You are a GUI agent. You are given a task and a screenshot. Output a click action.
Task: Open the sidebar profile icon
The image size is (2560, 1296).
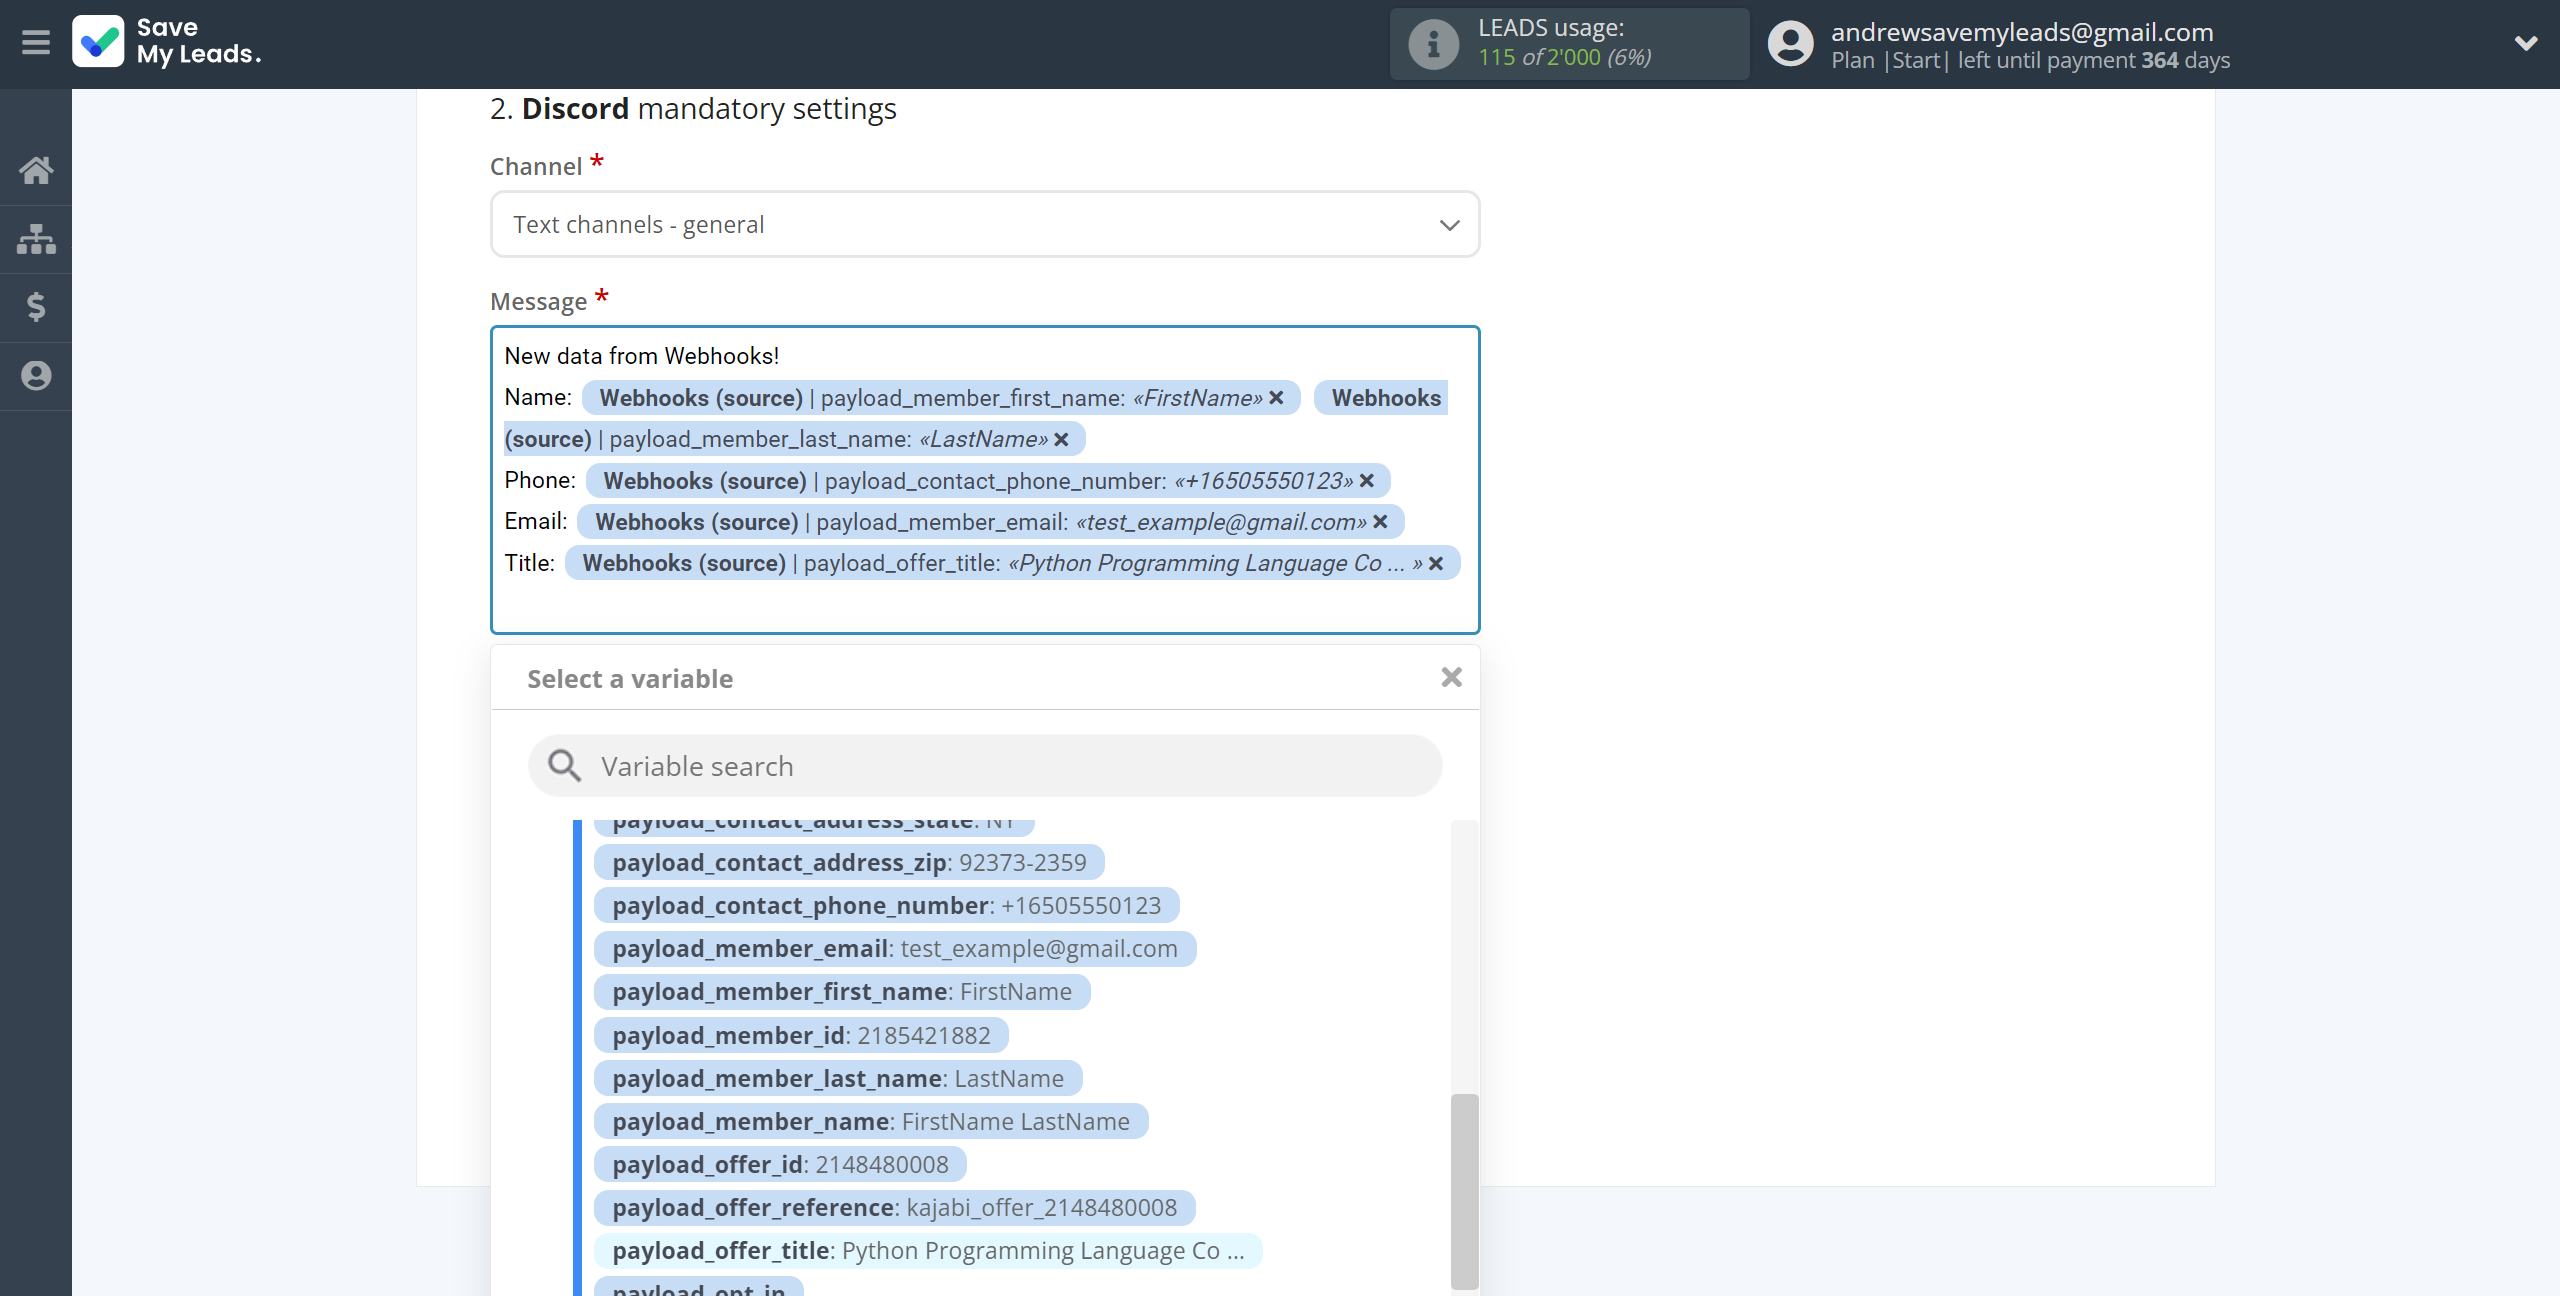point(36,376)
